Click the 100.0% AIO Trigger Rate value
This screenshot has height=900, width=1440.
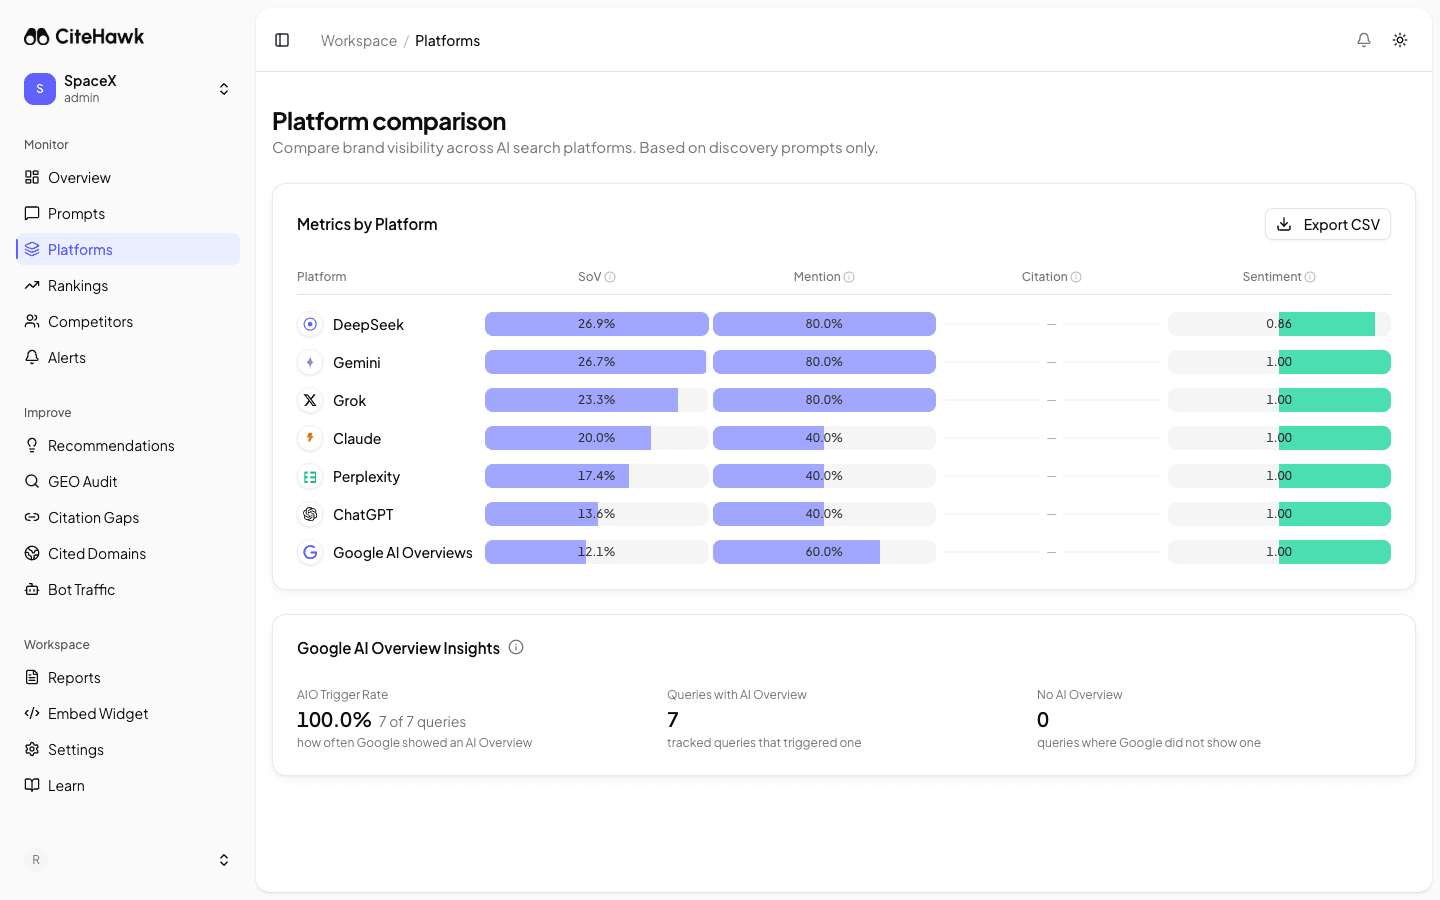334,720
